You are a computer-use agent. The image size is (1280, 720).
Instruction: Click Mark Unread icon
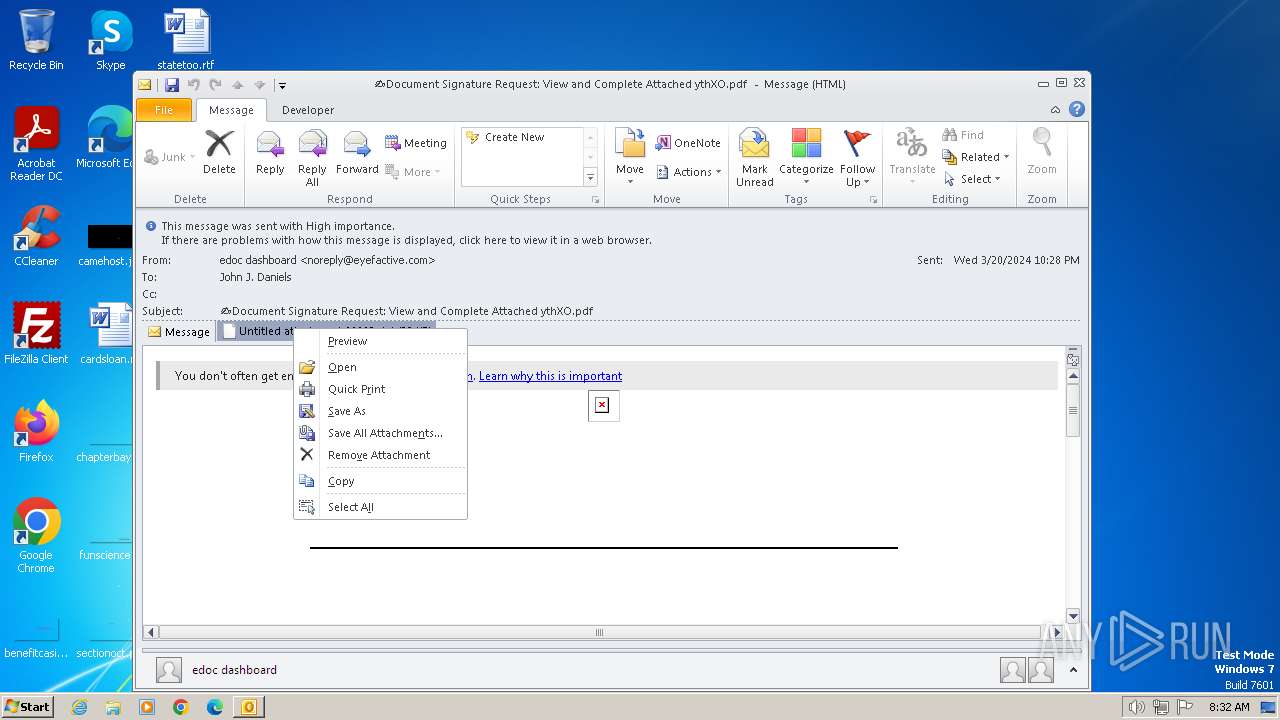[x=755, y=158]
